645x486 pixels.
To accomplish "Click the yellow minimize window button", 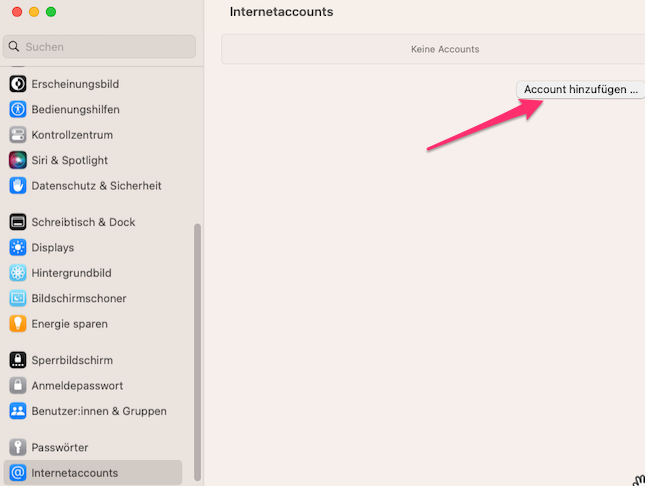I will point(33,12).
